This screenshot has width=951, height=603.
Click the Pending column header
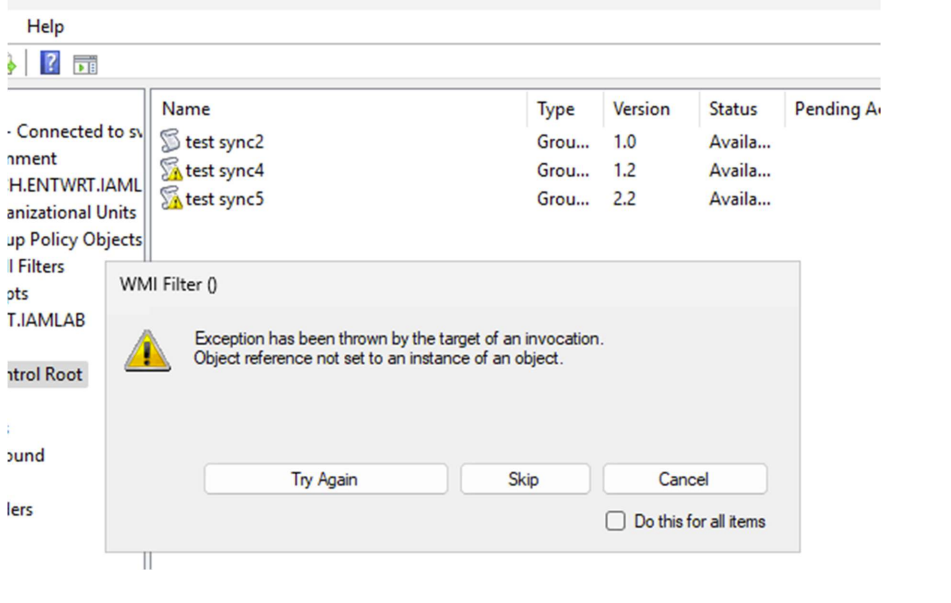click(835, 109)
